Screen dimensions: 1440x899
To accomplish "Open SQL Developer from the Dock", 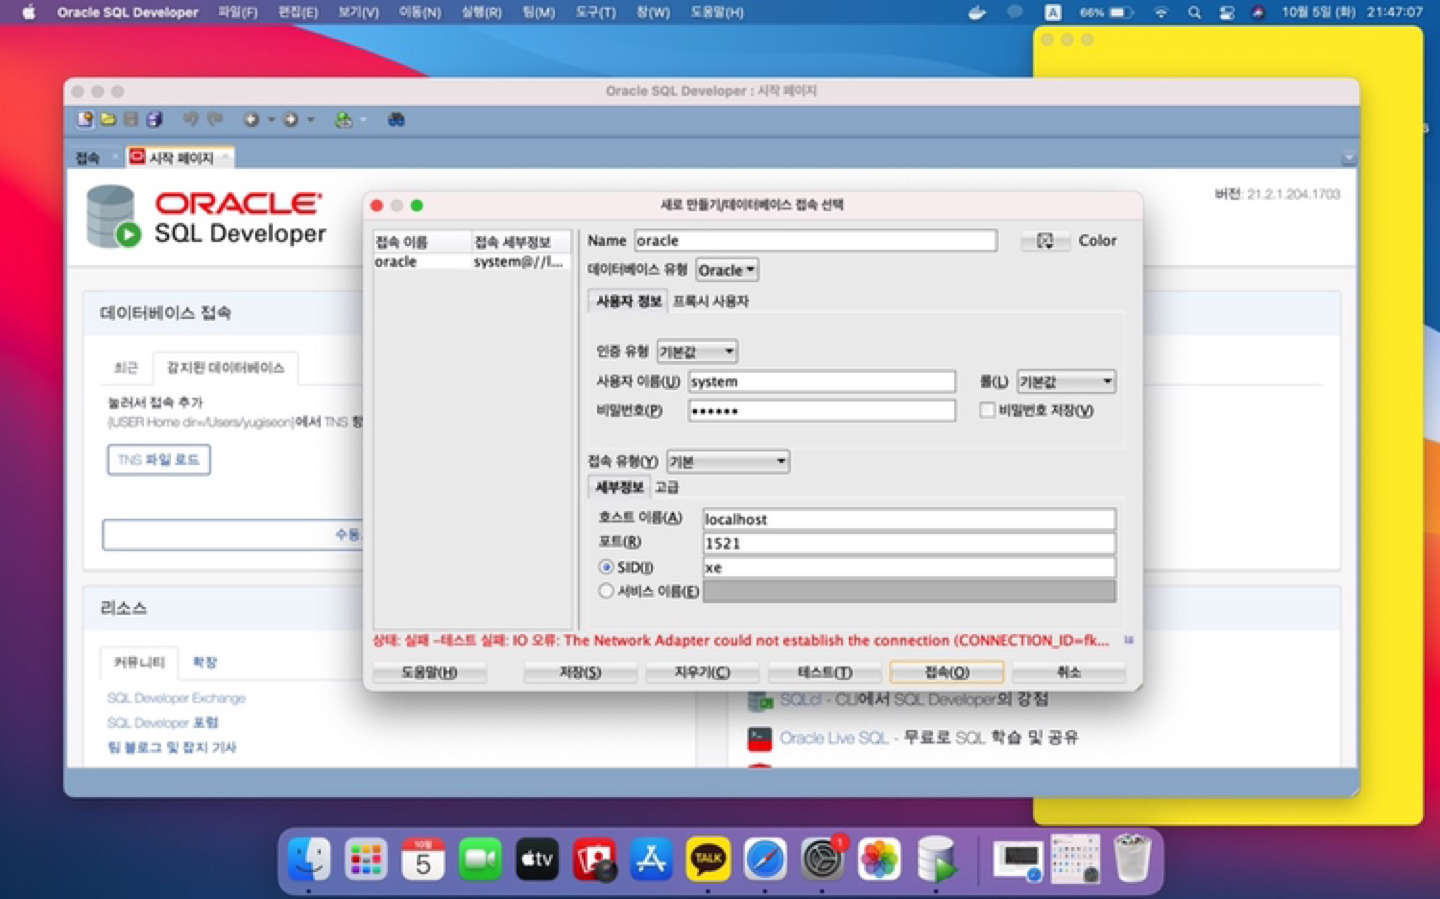I will pyautogui.click(x=936, y=859).
